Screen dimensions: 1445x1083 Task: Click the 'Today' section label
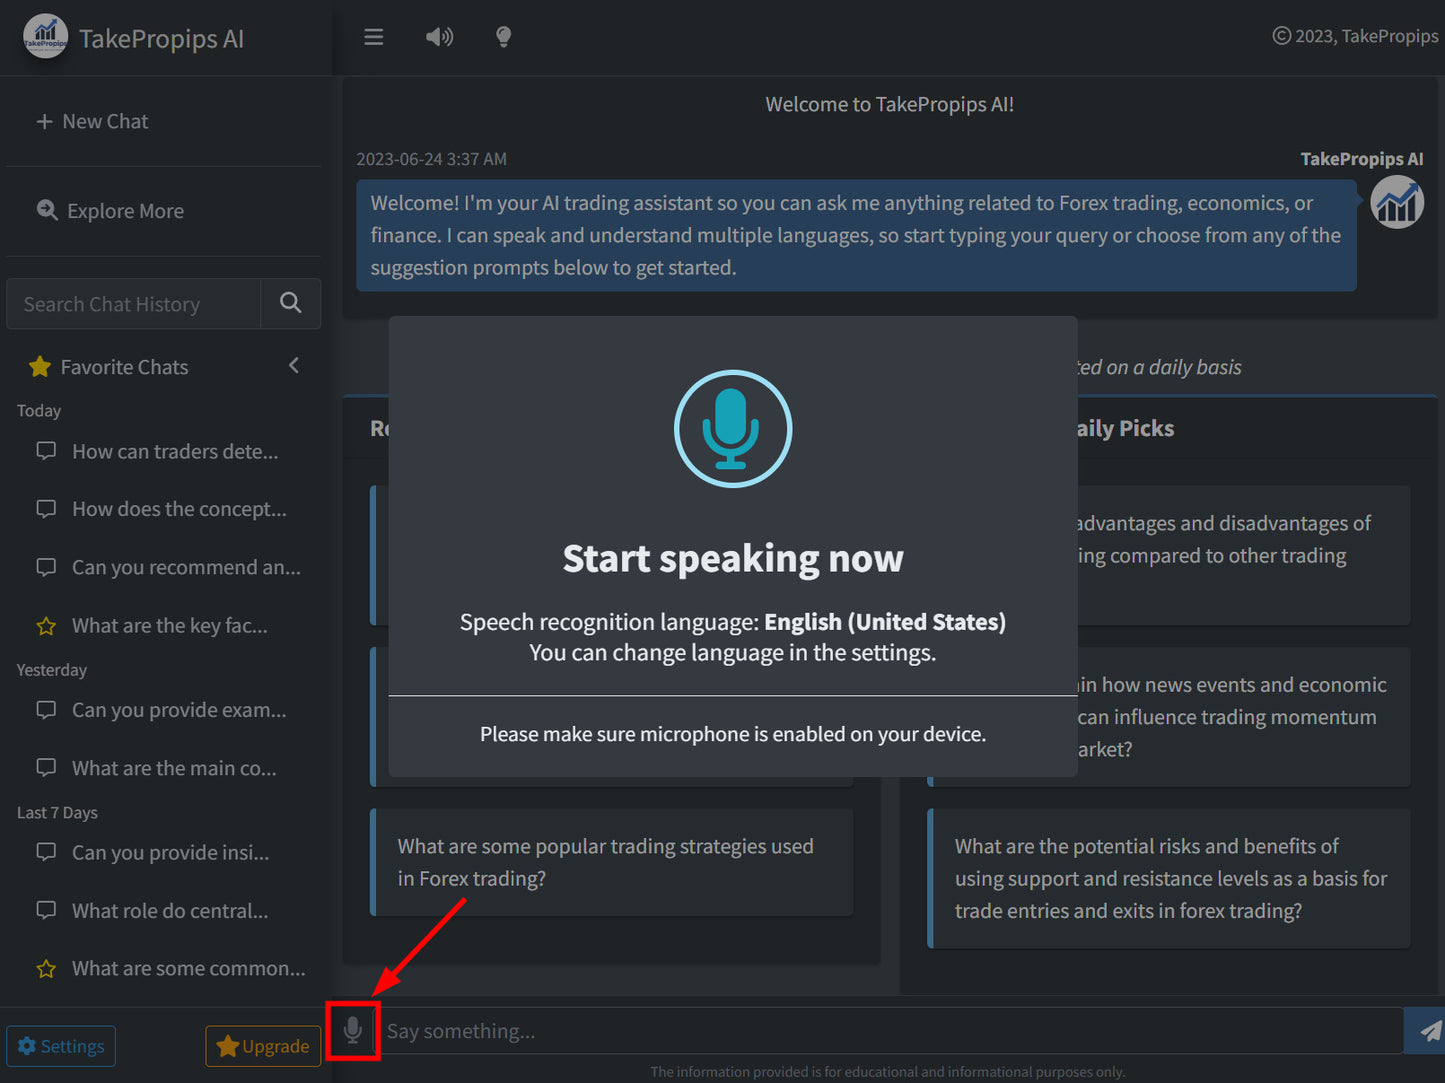[x=39, y=411]
